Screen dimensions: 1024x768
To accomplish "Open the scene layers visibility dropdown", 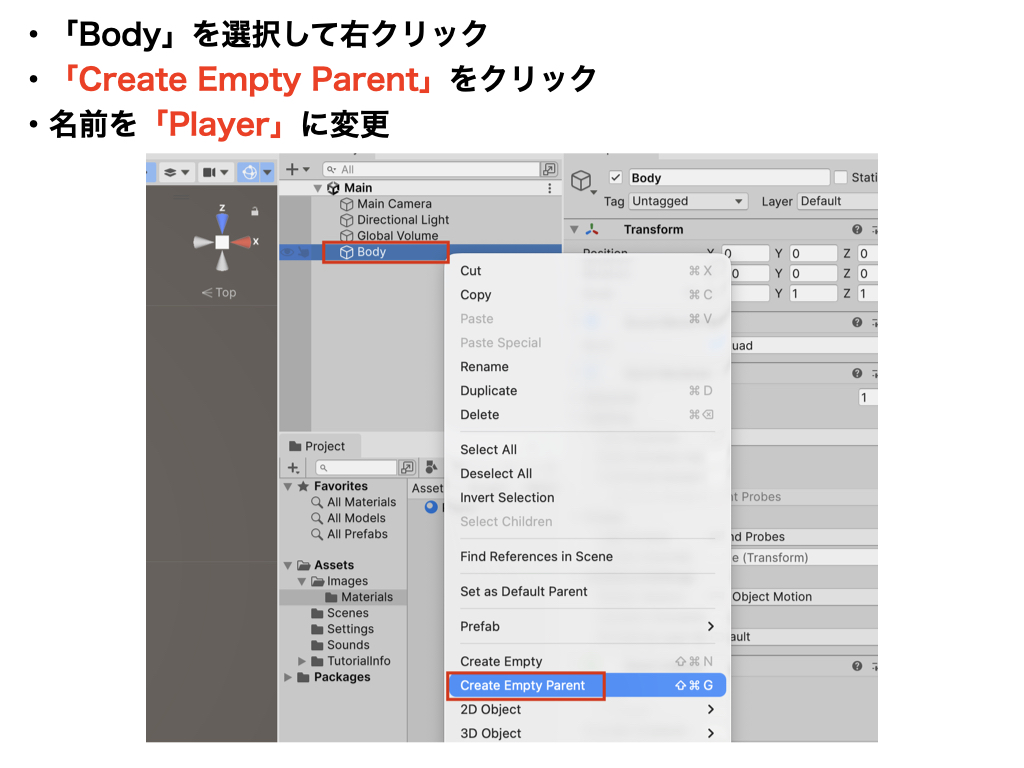I will tap(176, 172).
